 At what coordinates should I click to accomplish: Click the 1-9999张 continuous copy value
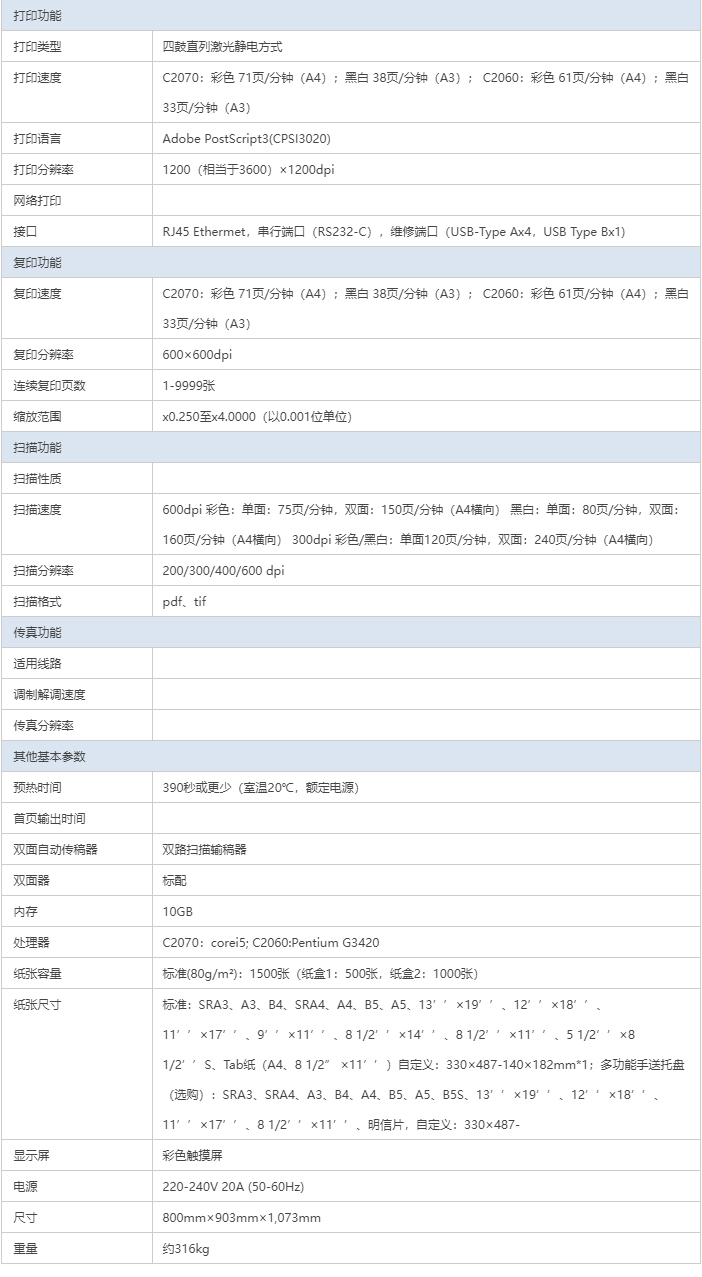click(189, 386)
